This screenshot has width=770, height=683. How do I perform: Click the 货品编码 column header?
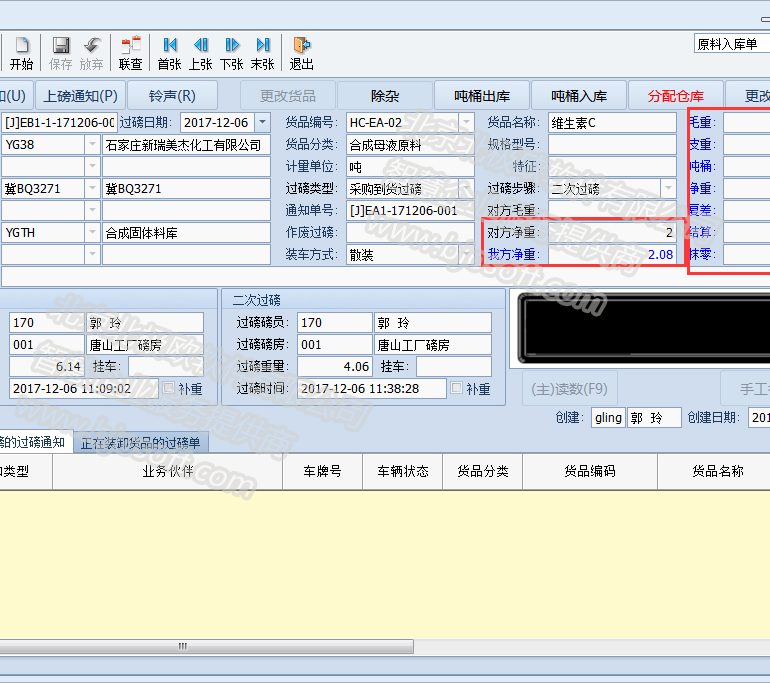590,471
